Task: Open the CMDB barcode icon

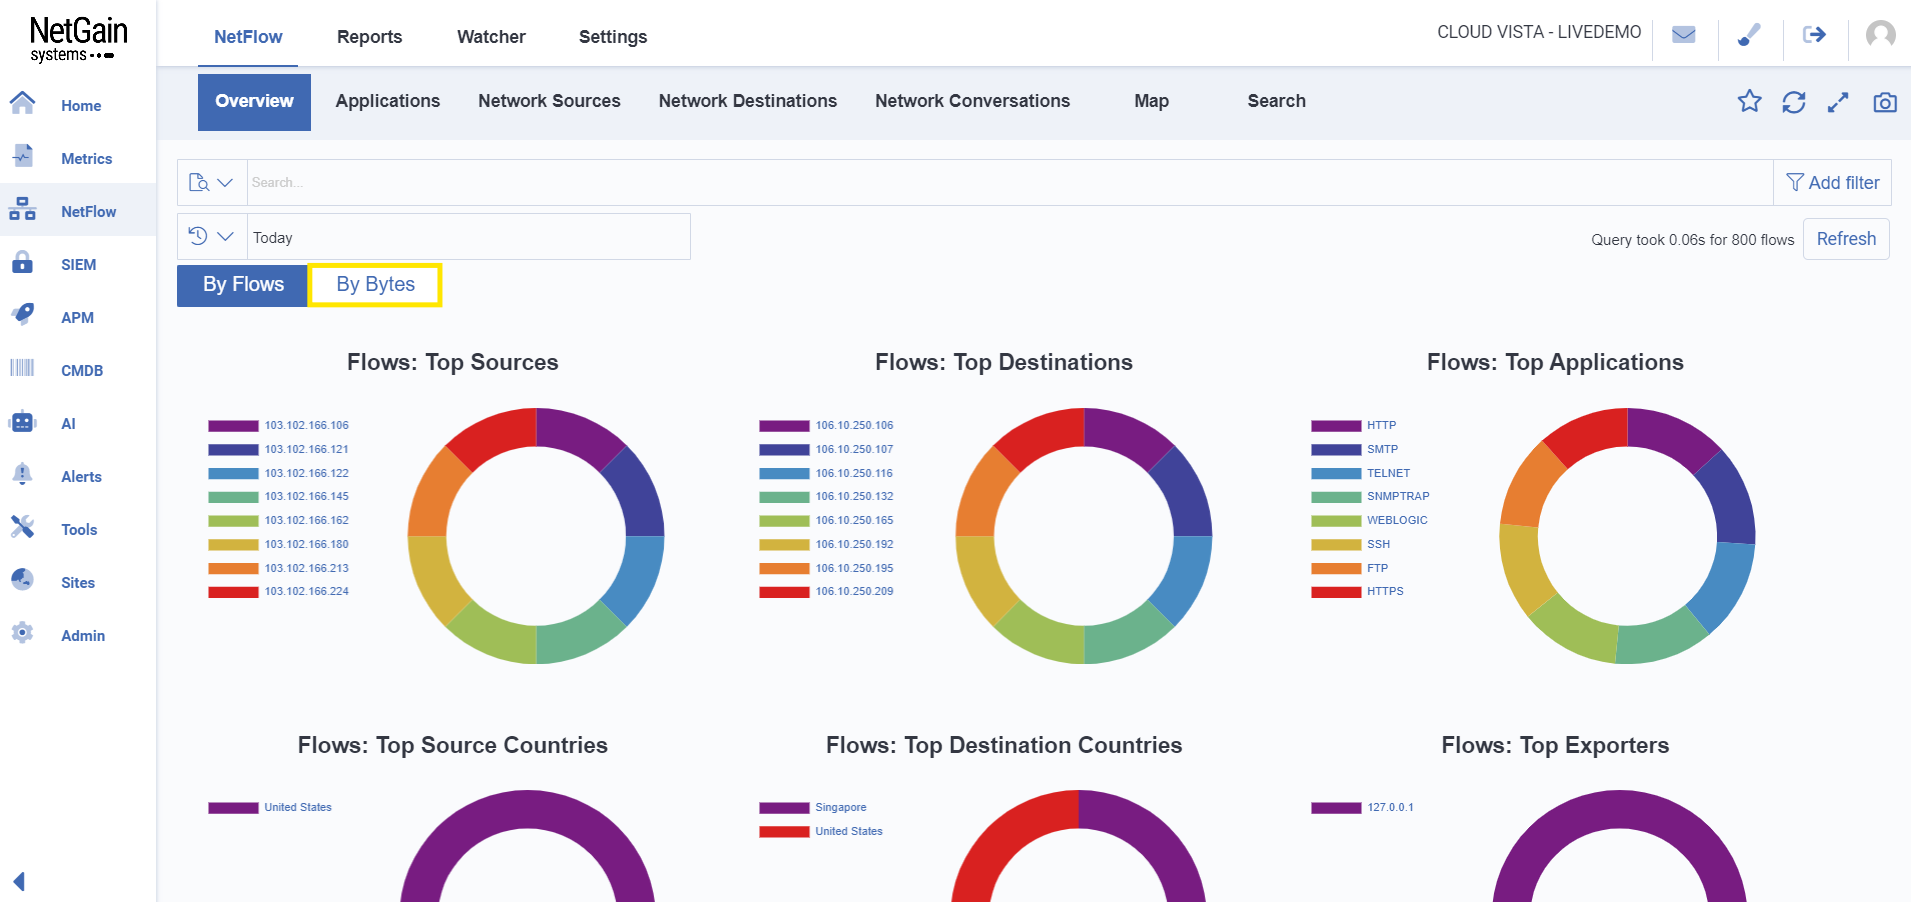Action: 22,368
